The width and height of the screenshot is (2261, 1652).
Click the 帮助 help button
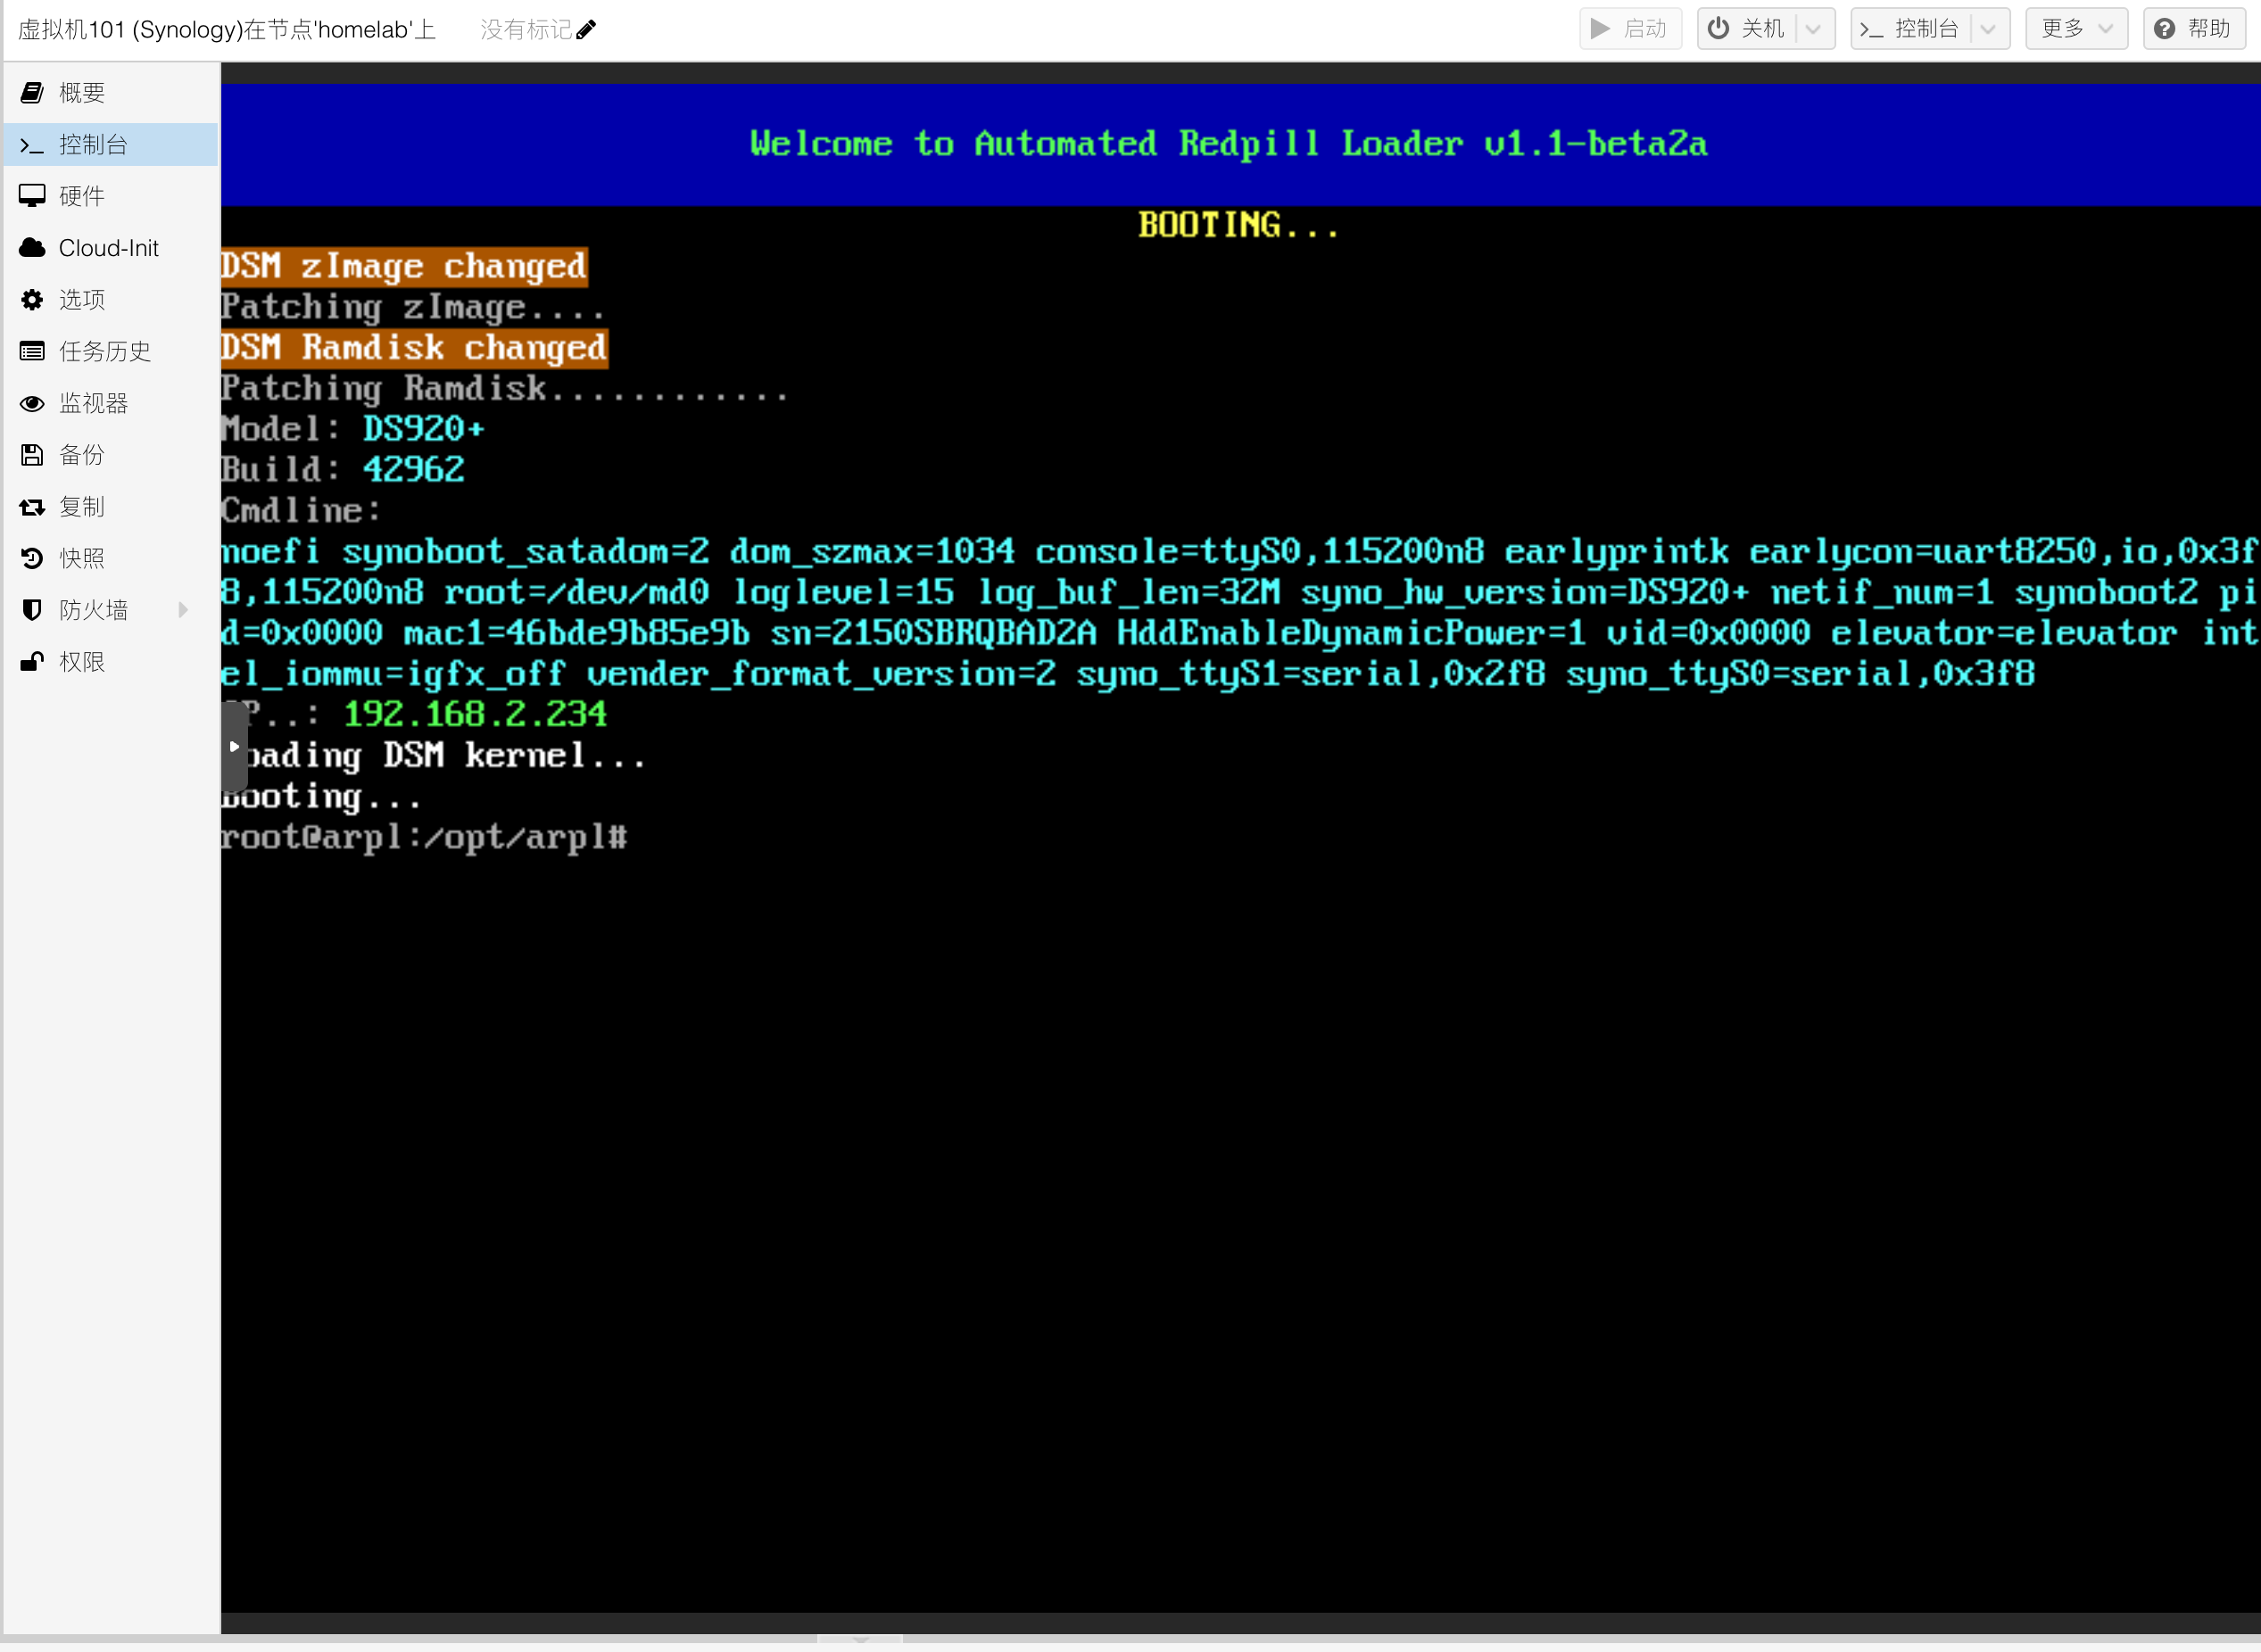pos(2194,29)
